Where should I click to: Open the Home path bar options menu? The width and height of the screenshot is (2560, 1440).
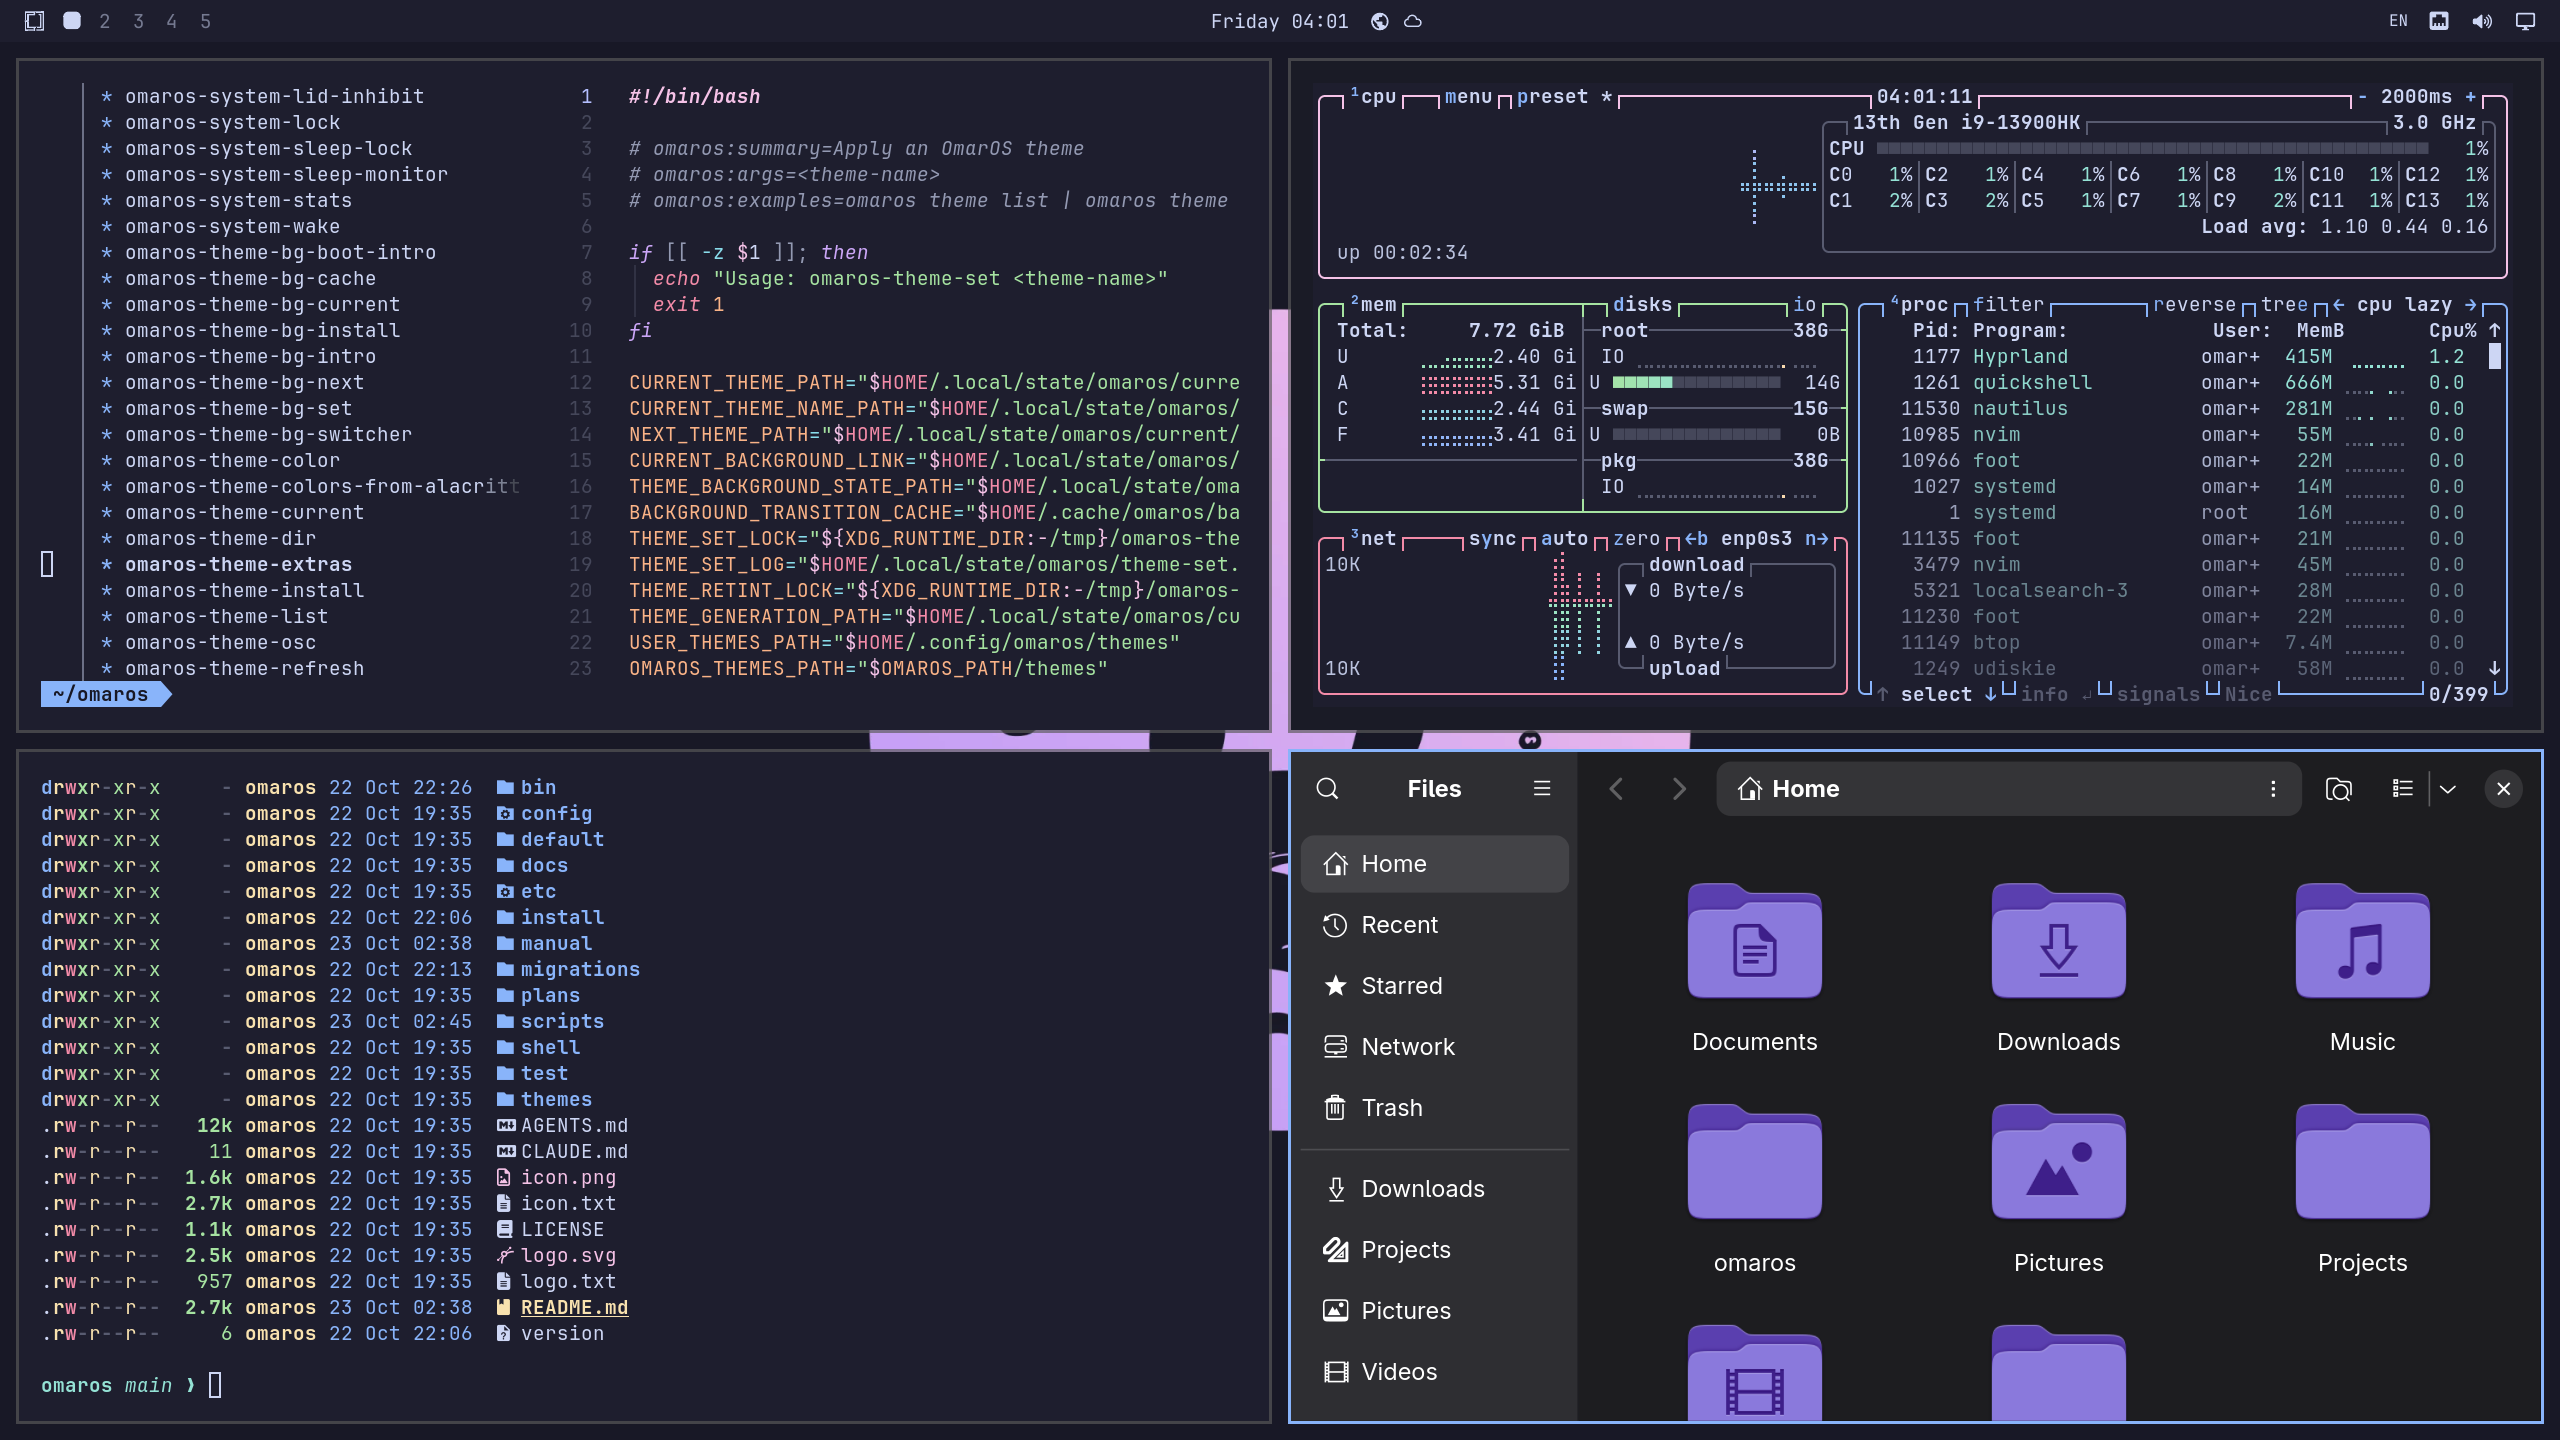(x=2273, y=789)
